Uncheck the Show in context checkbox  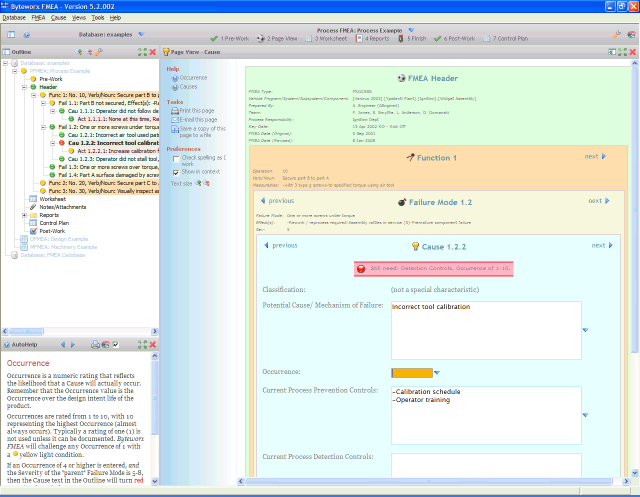[176, 173]
